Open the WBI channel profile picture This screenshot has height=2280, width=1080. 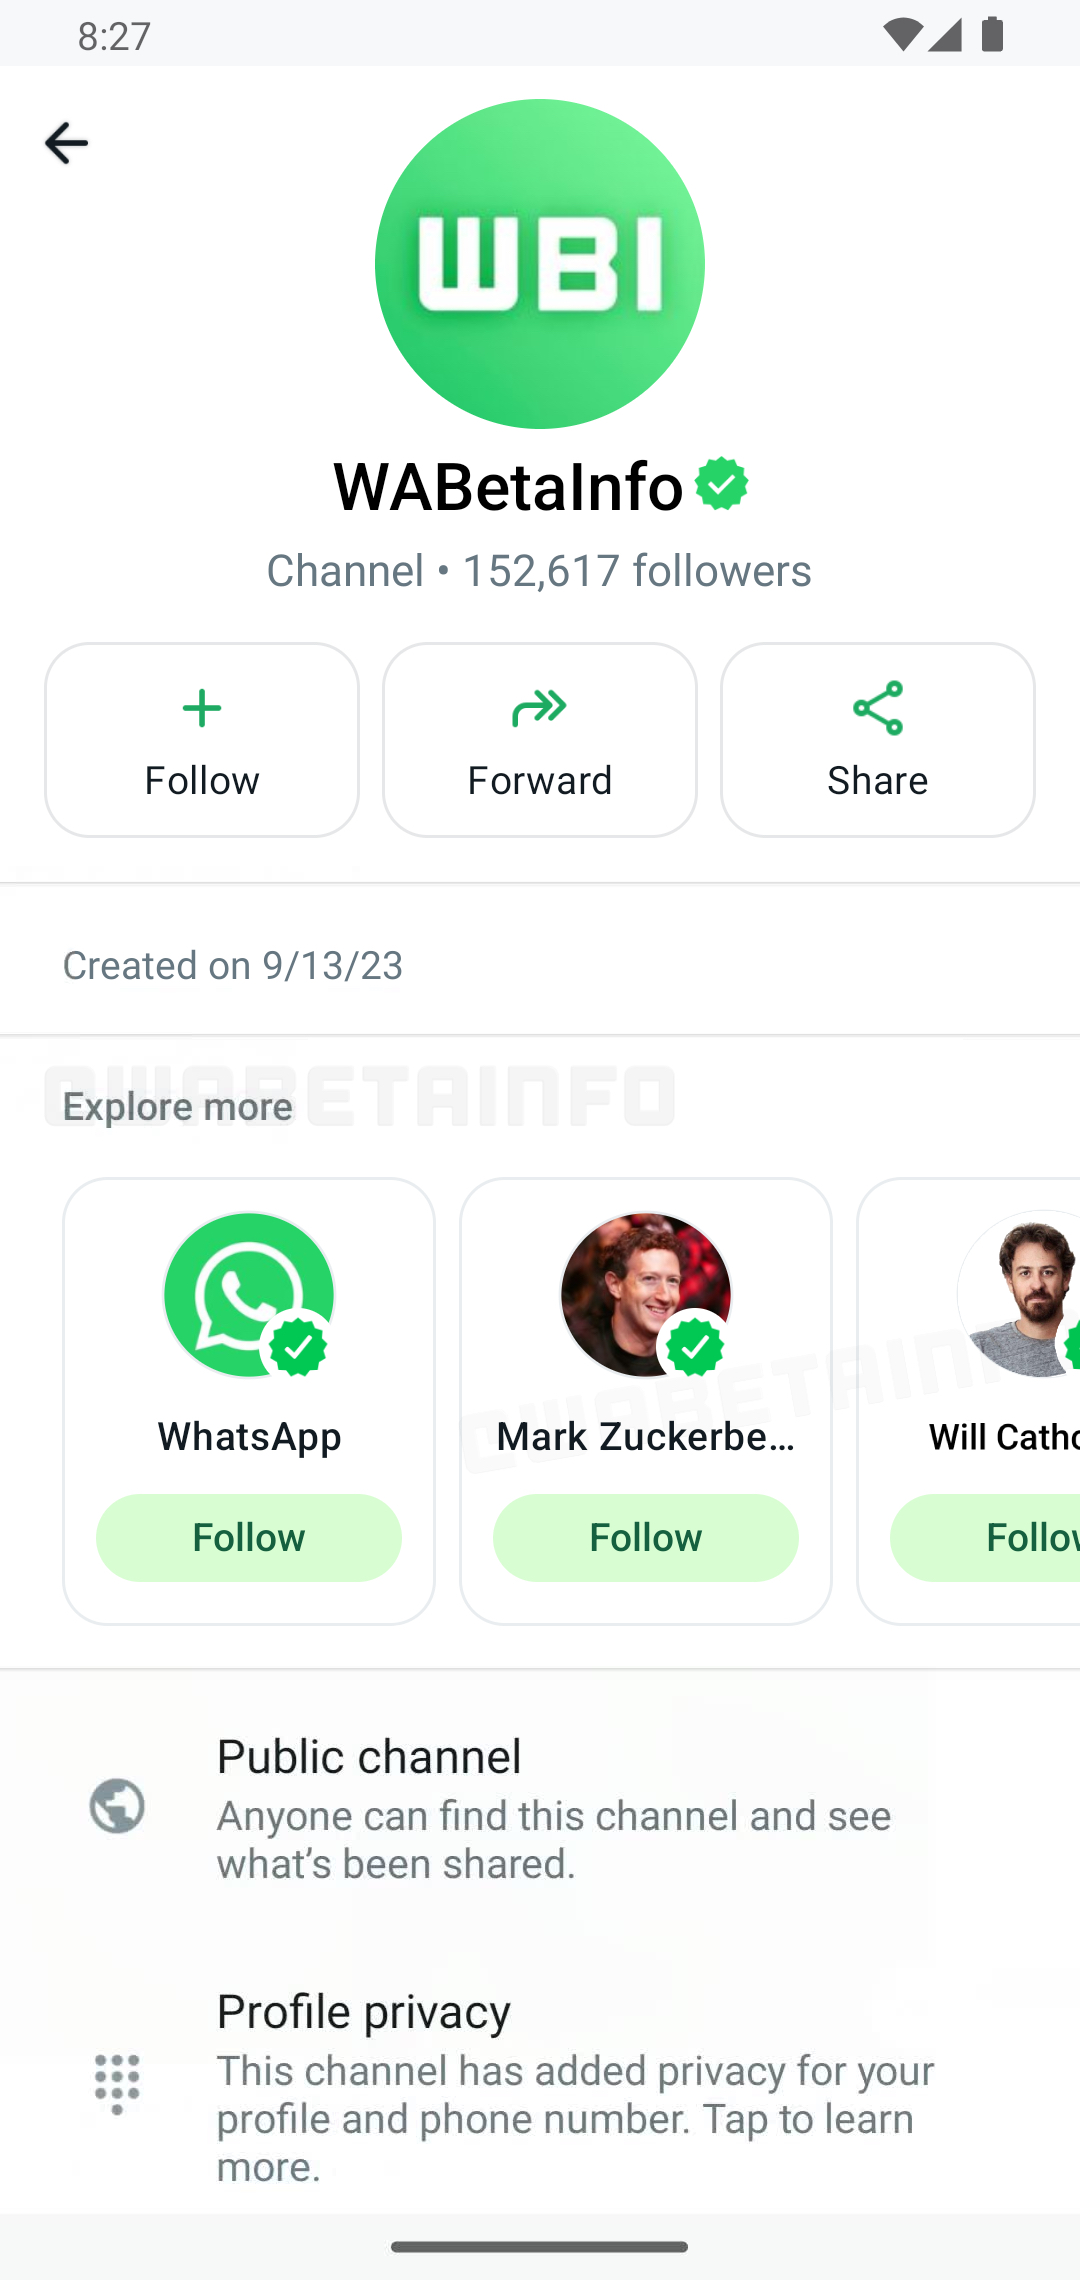[x=540, y=264]
